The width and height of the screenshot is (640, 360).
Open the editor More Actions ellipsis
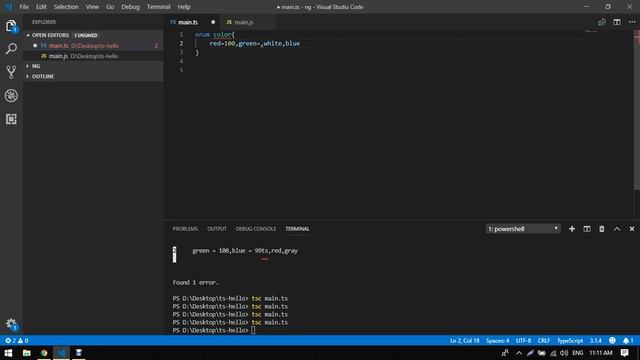click(632, 22)
